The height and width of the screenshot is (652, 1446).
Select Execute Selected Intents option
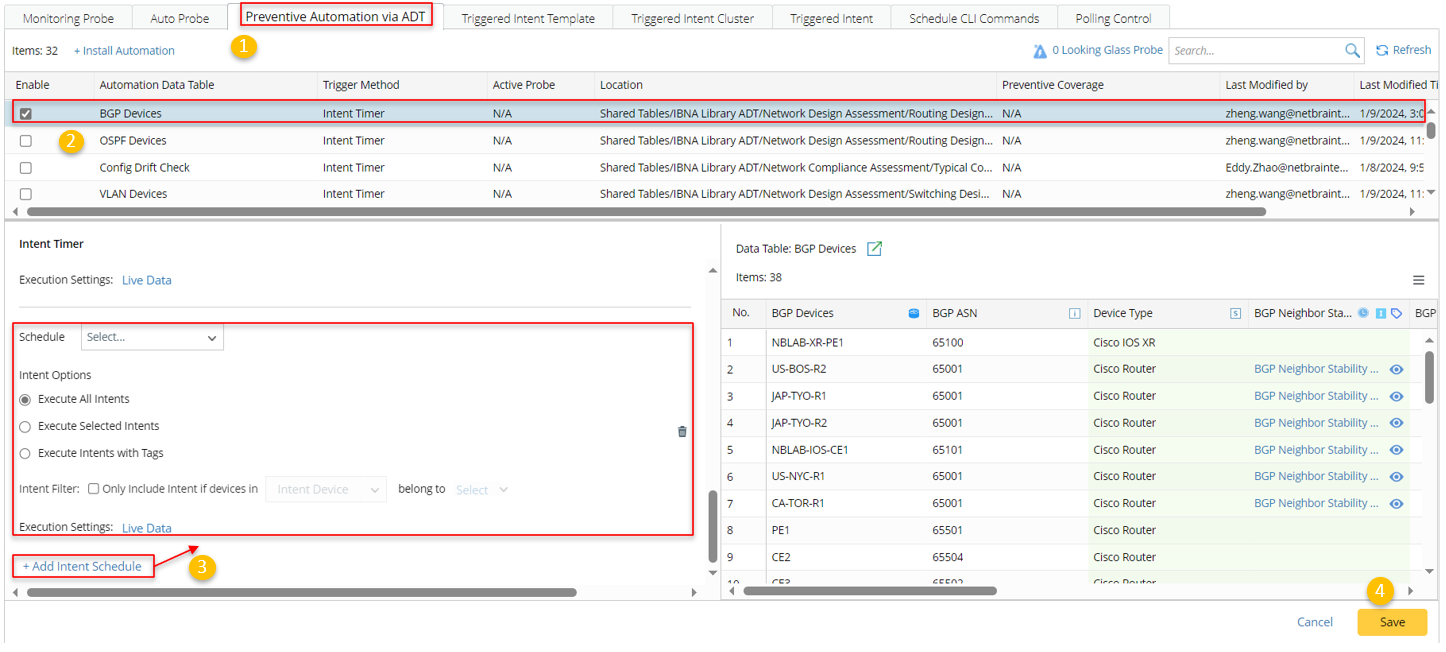click(26, 426)
